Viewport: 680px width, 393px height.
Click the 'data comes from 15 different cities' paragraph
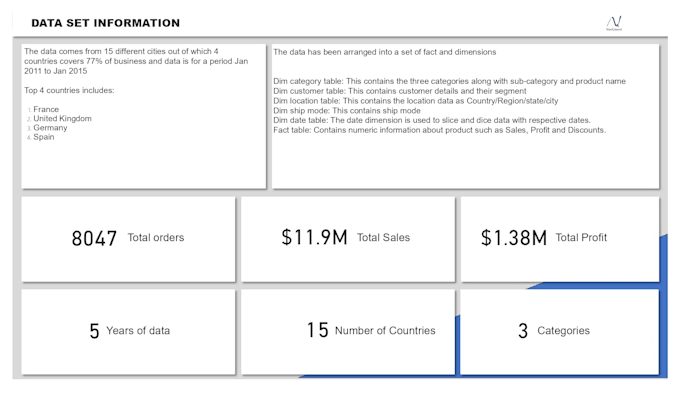[x=136, y=61]
